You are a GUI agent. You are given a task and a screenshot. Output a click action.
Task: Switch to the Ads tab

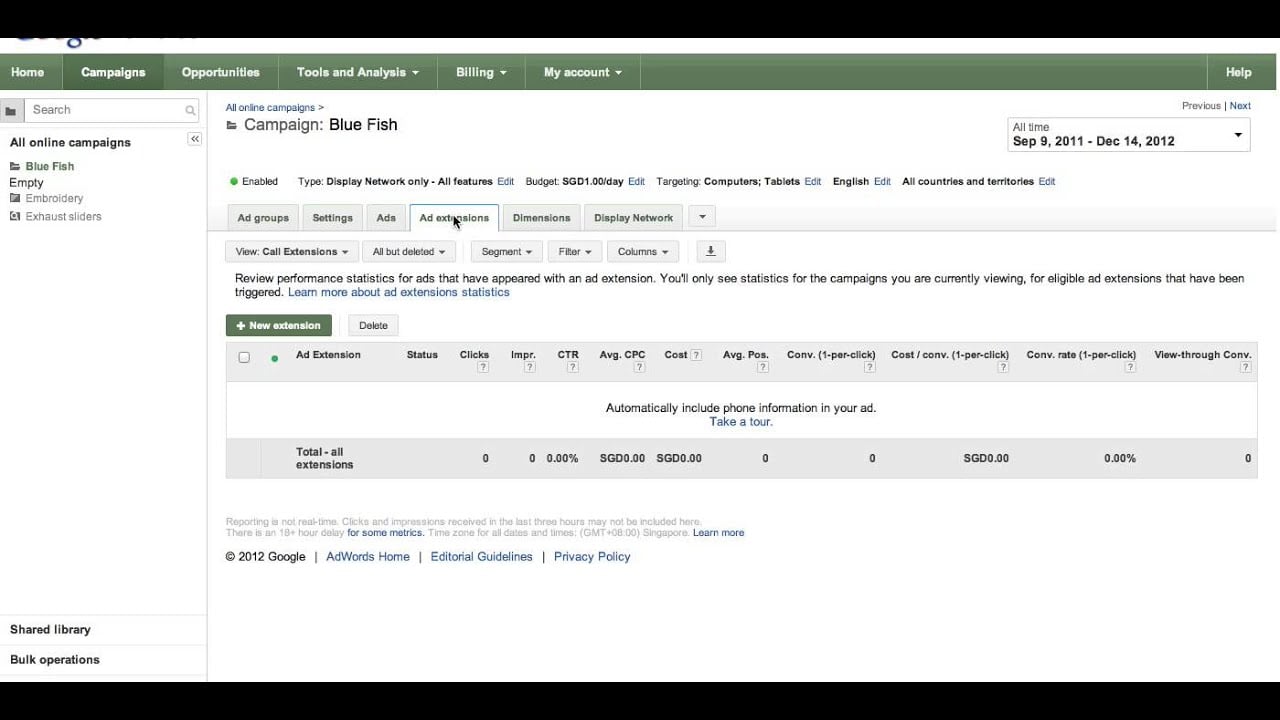click(x=386, y=218)
